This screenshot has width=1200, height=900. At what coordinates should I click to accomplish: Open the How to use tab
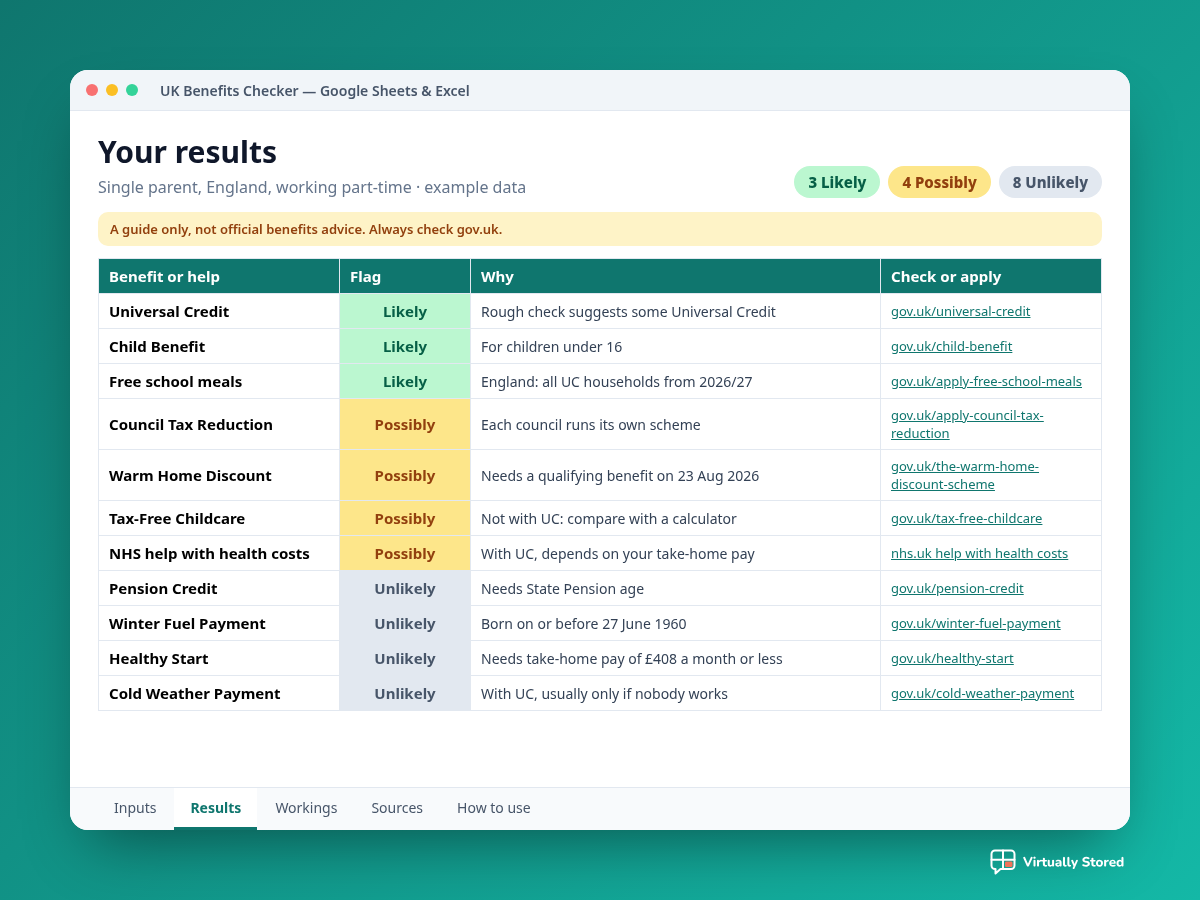(x=494, y=808)
